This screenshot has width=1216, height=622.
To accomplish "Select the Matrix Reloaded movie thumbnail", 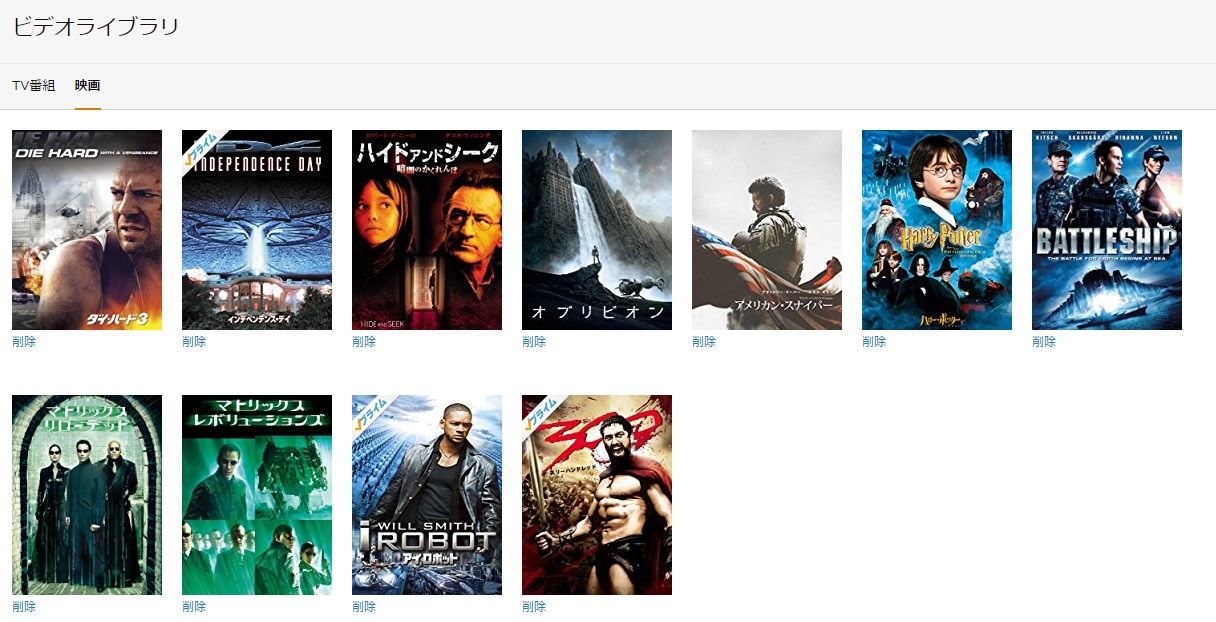I will 87,495.
